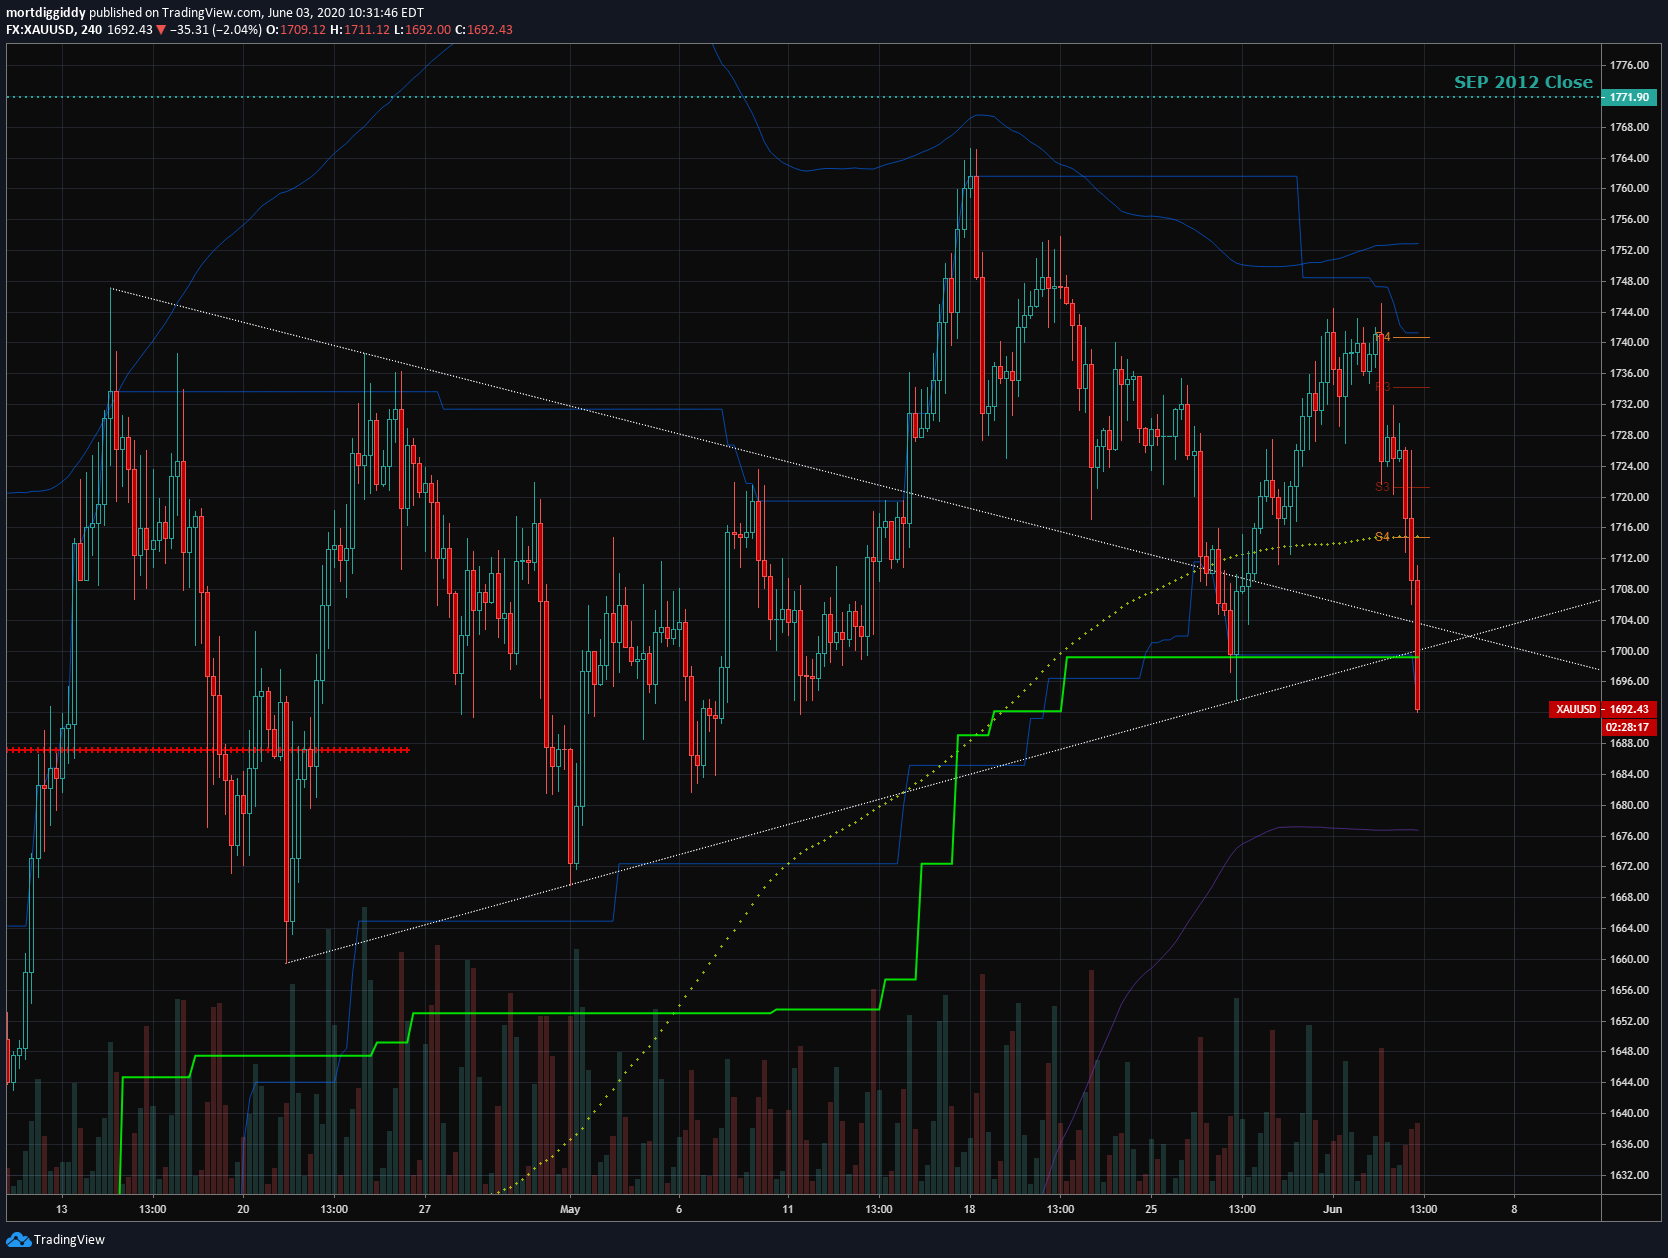Click the last price 1692.43 in the header
Image resolution: width=1668 pixels, height=1258 pixels.
click(130, 30)
